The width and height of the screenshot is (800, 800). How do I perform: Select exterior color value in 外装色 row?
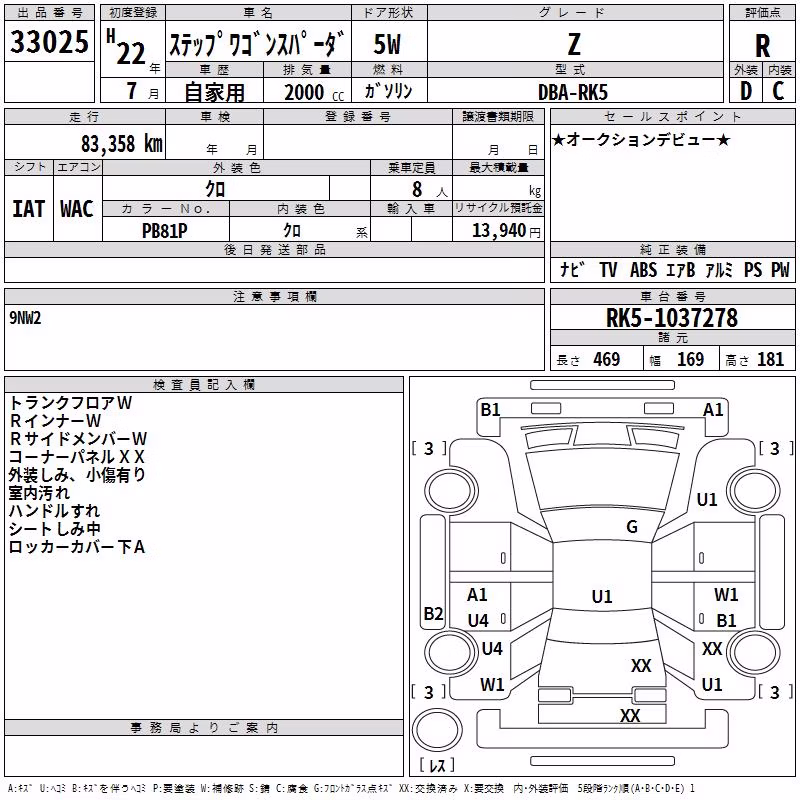(x=215, y=189)
